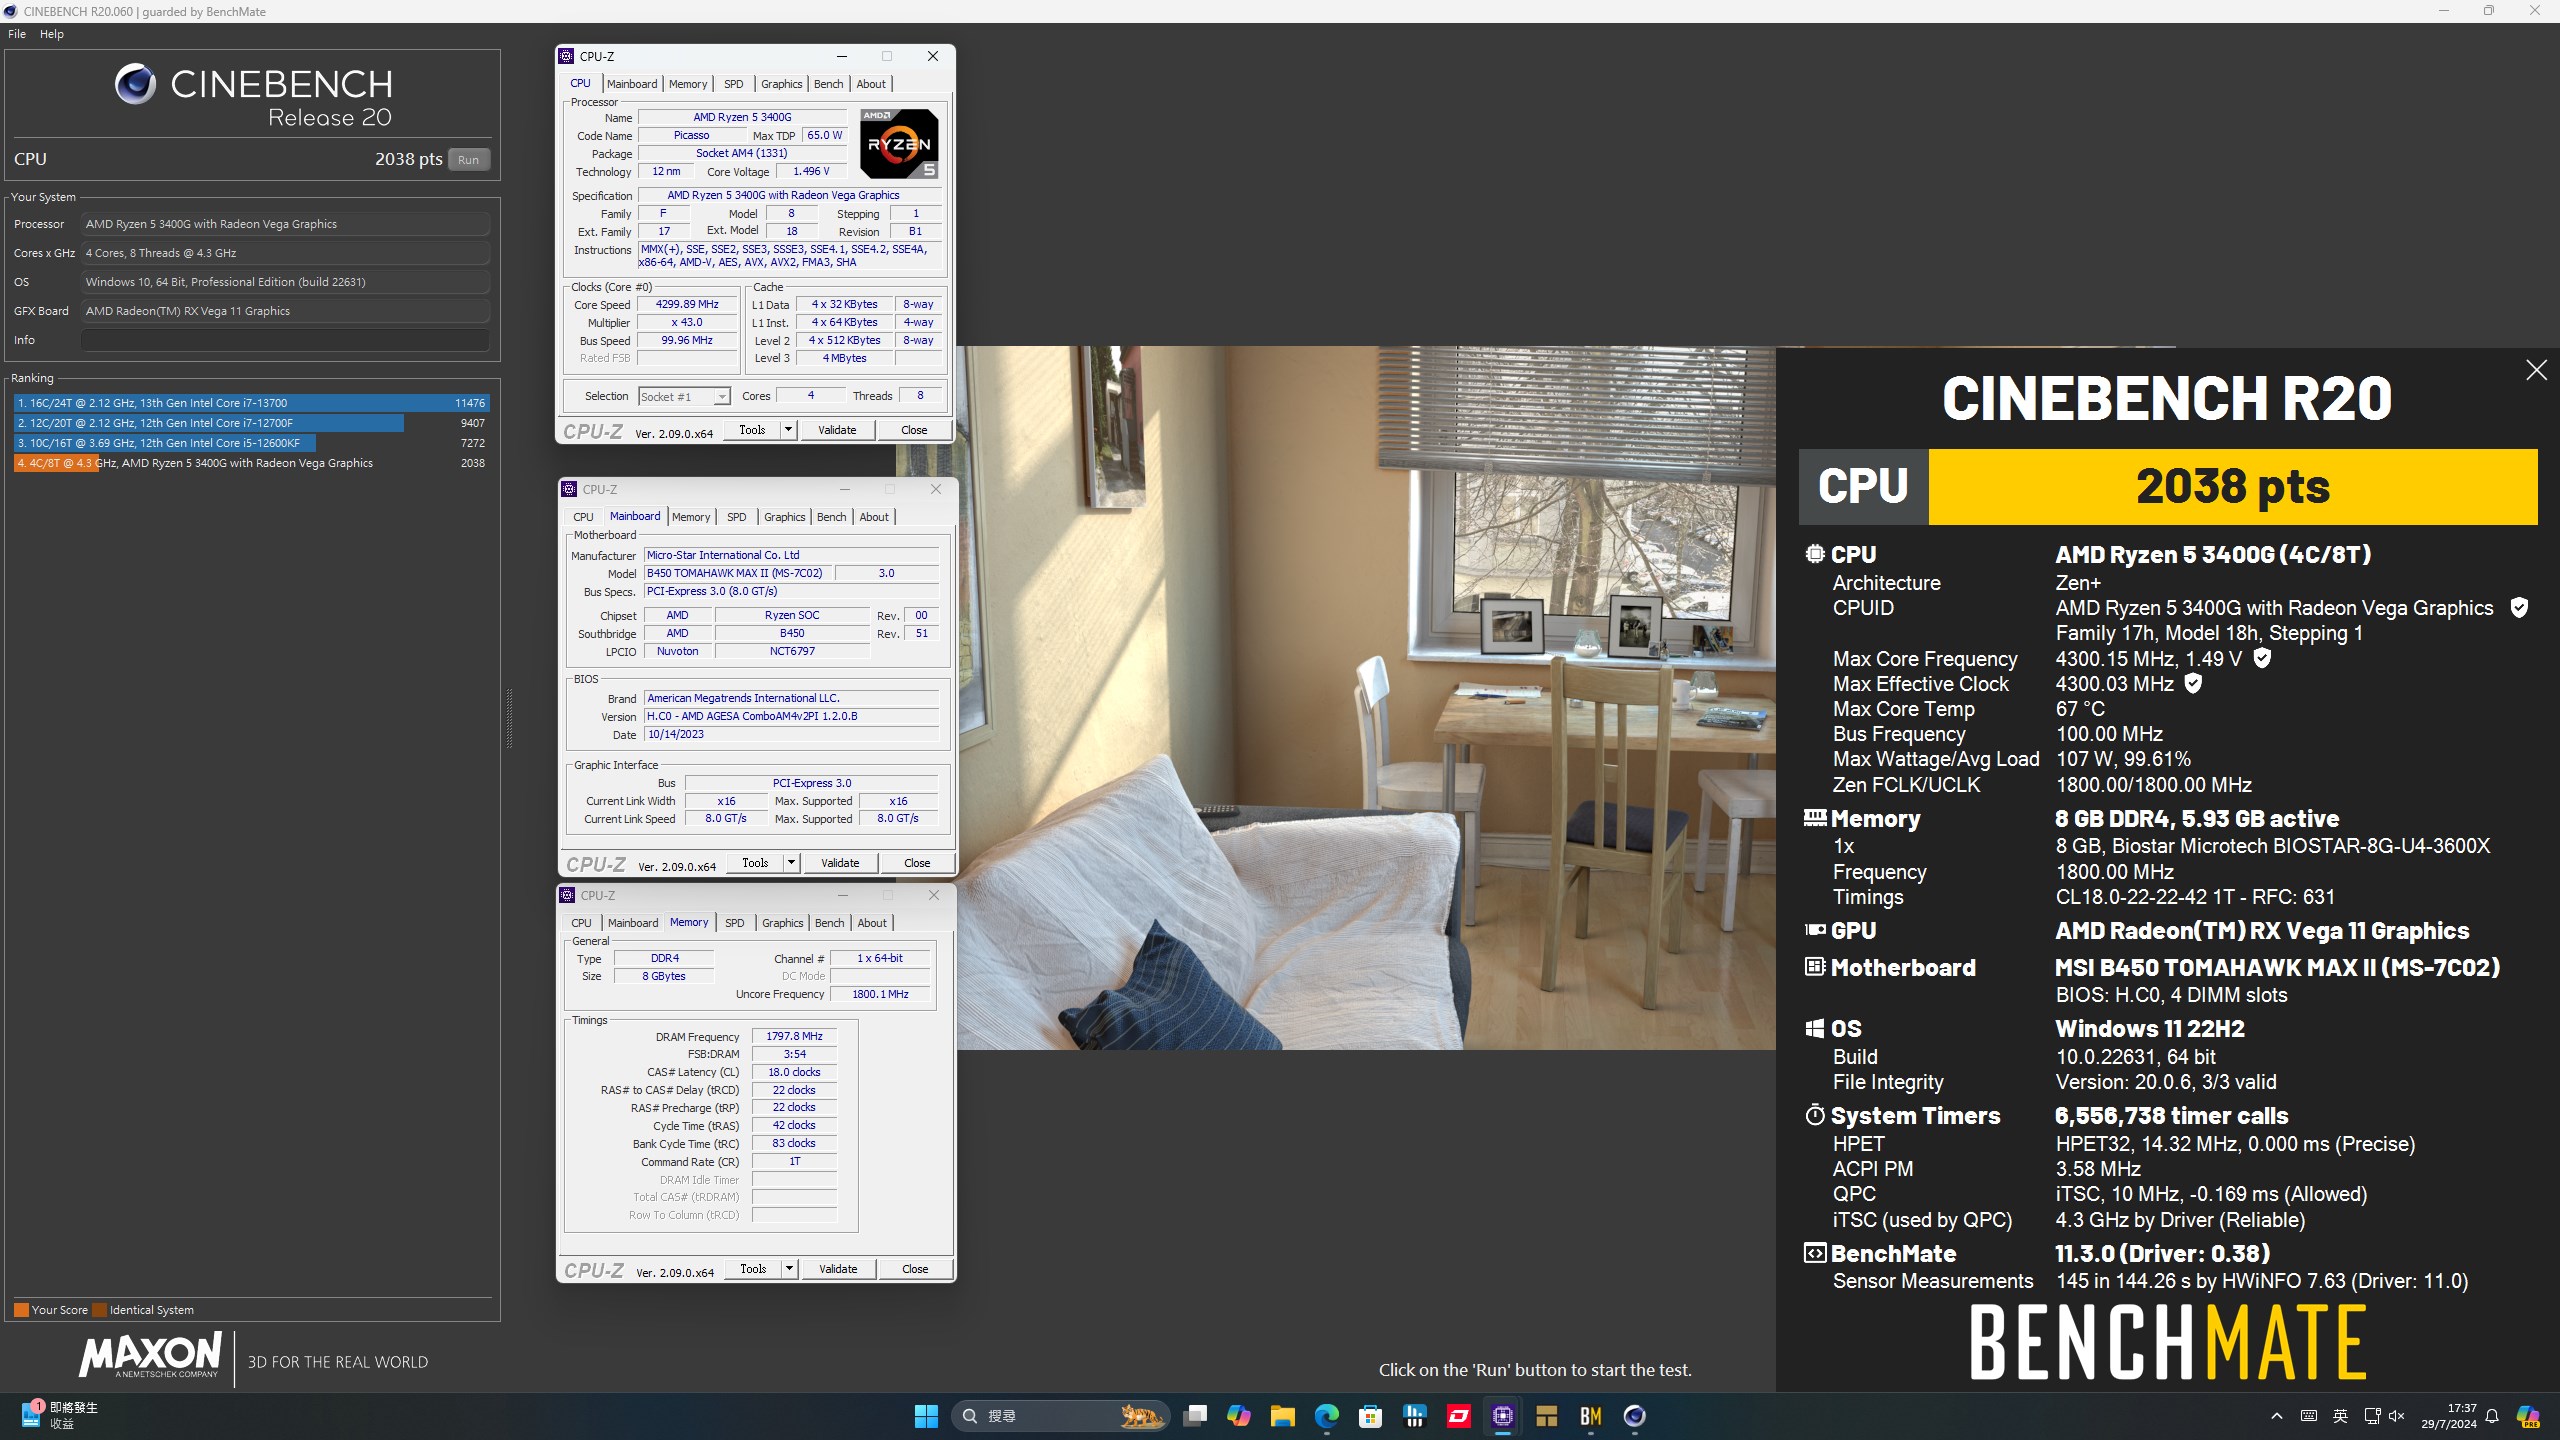
Task: Click the shield icon beside Max Effective Clock
Action: point(2193,684)
